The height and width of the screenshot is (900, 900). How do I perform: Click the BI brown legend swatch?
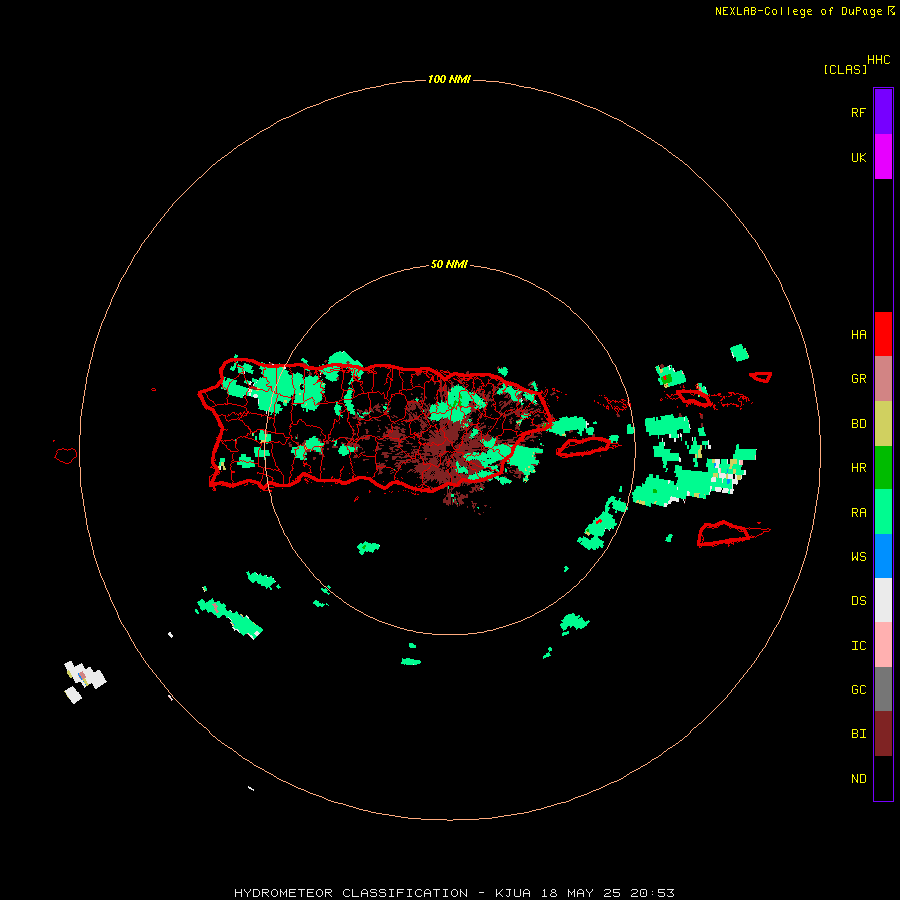click(x=883, y=734)
